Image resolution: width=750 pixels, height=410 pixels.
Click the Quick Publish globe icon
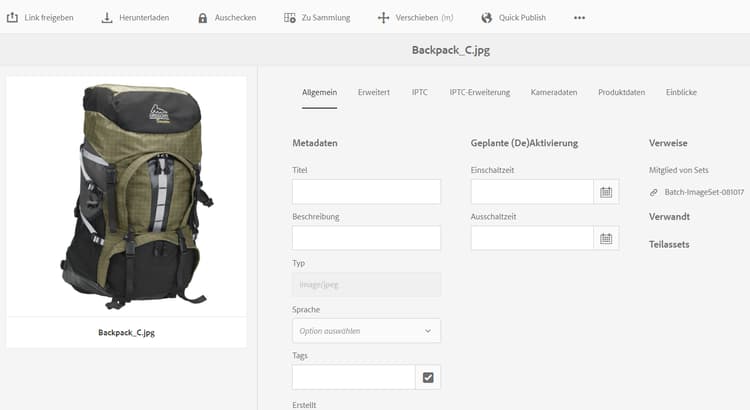coord(487,18)
